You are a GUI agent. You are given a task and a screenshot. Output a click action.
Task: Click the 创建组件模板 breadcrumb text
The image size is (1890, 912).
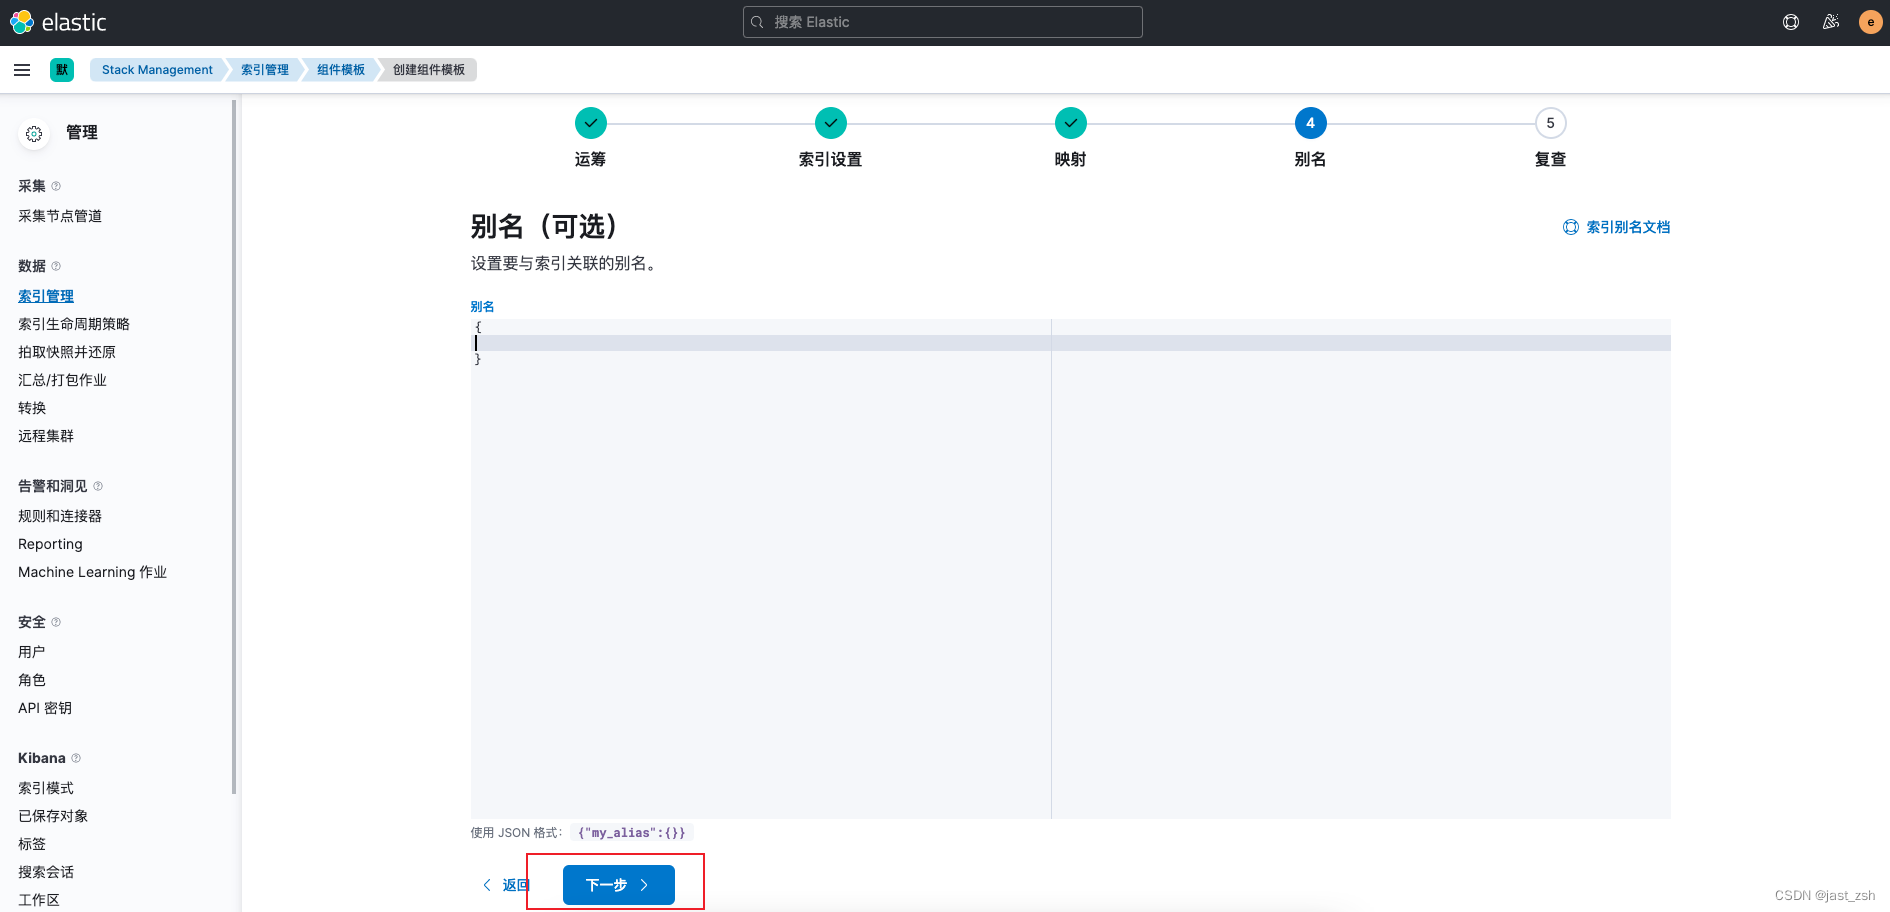[429, 70]
